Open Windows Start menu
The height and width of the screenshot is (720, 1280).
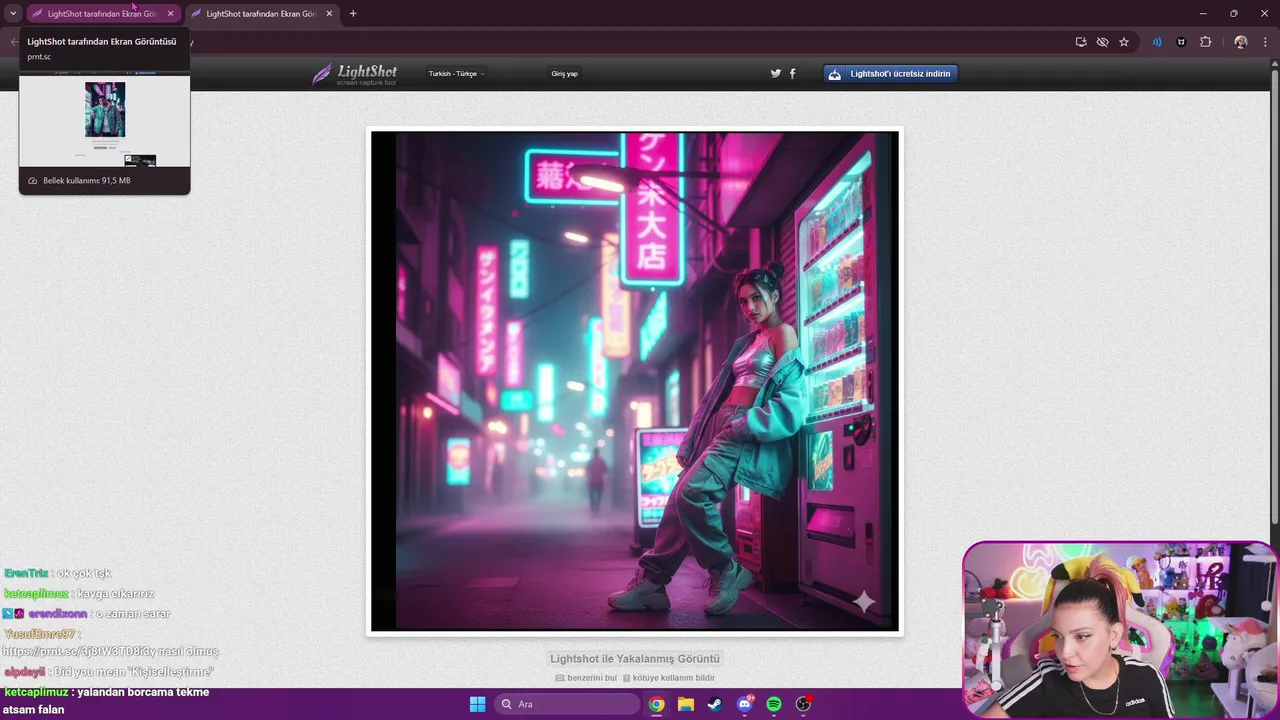pyautogui.click(x=477, y=704)
